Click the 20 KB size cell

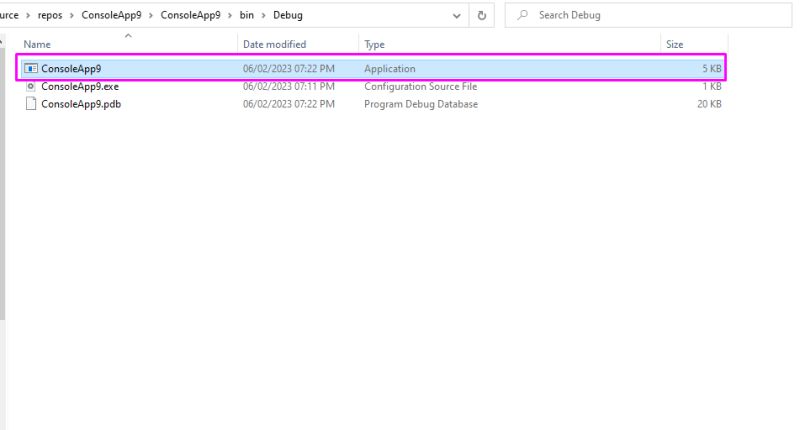[709, 104]
